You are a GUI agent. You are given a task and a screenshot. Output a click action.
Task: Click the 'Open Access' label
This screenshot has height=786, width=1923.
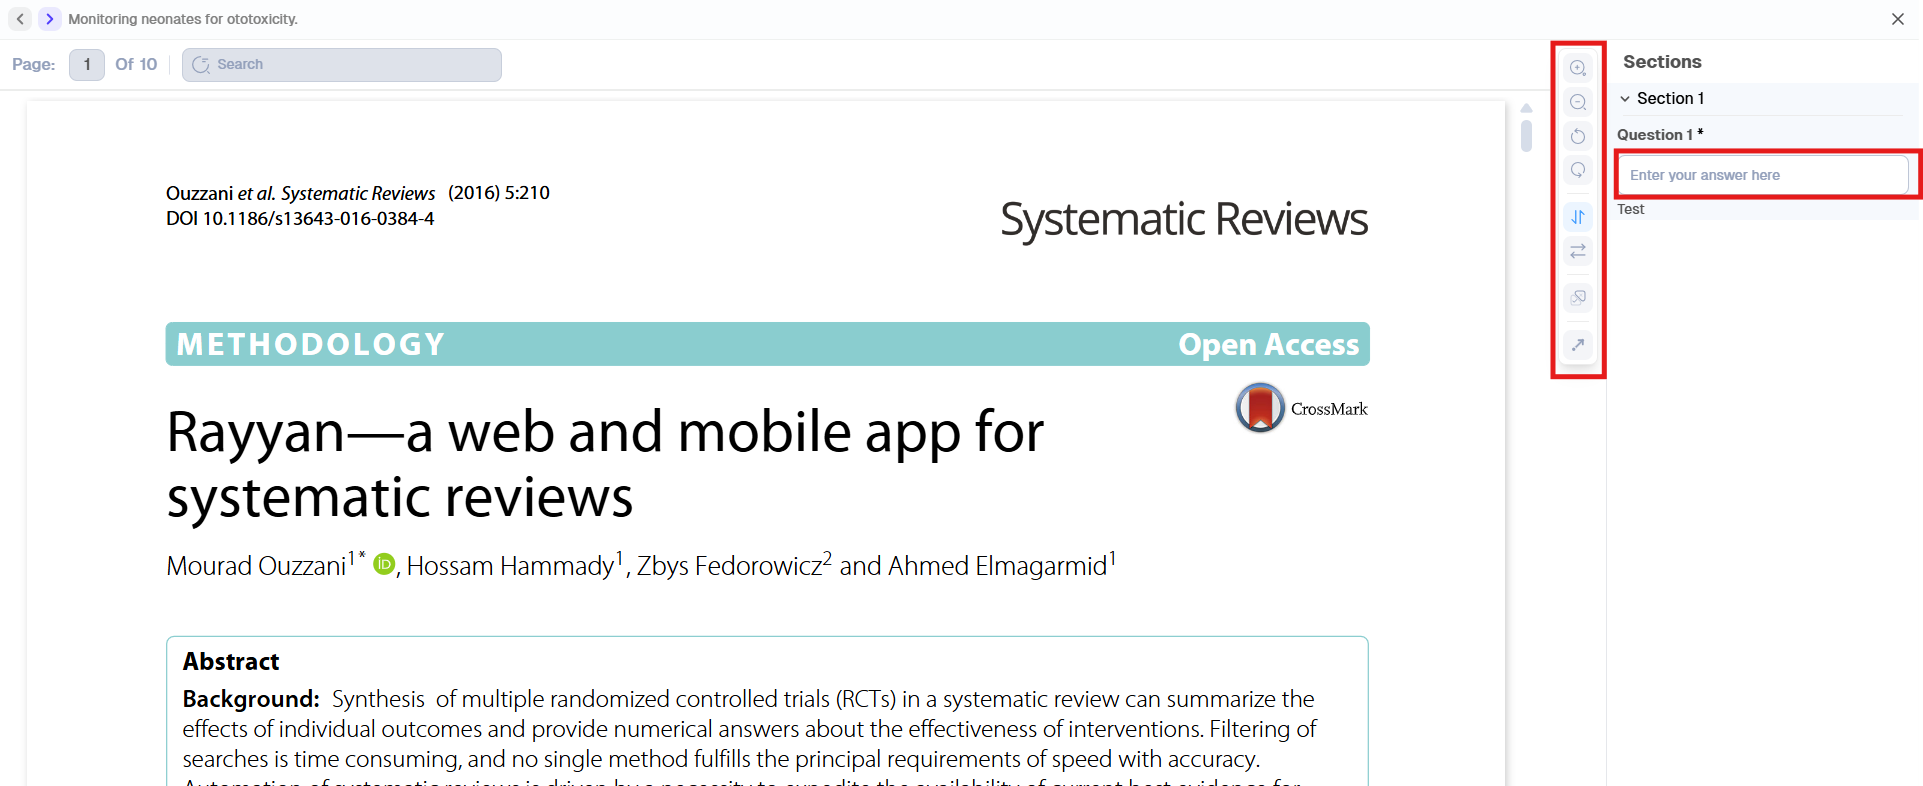click(1268, 344)
